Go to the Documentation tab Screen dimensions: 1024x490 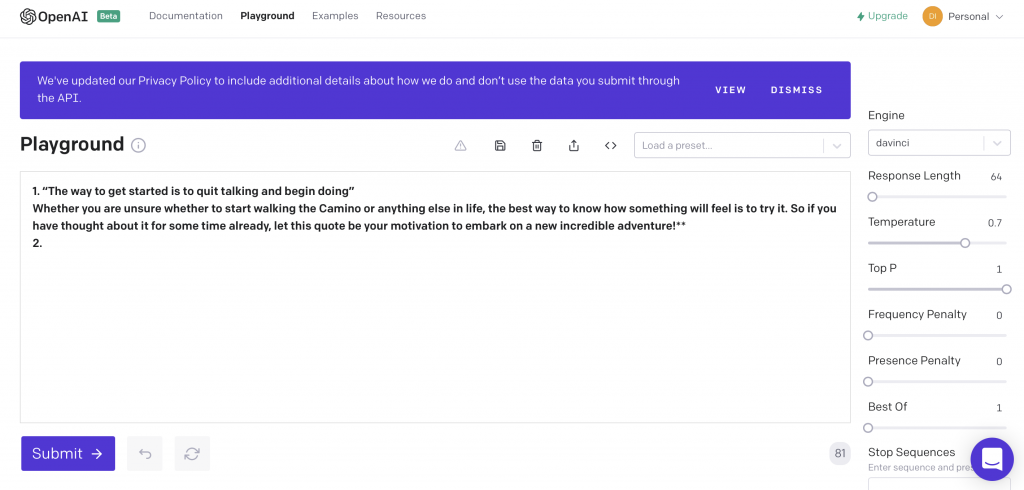coord(185,16)
